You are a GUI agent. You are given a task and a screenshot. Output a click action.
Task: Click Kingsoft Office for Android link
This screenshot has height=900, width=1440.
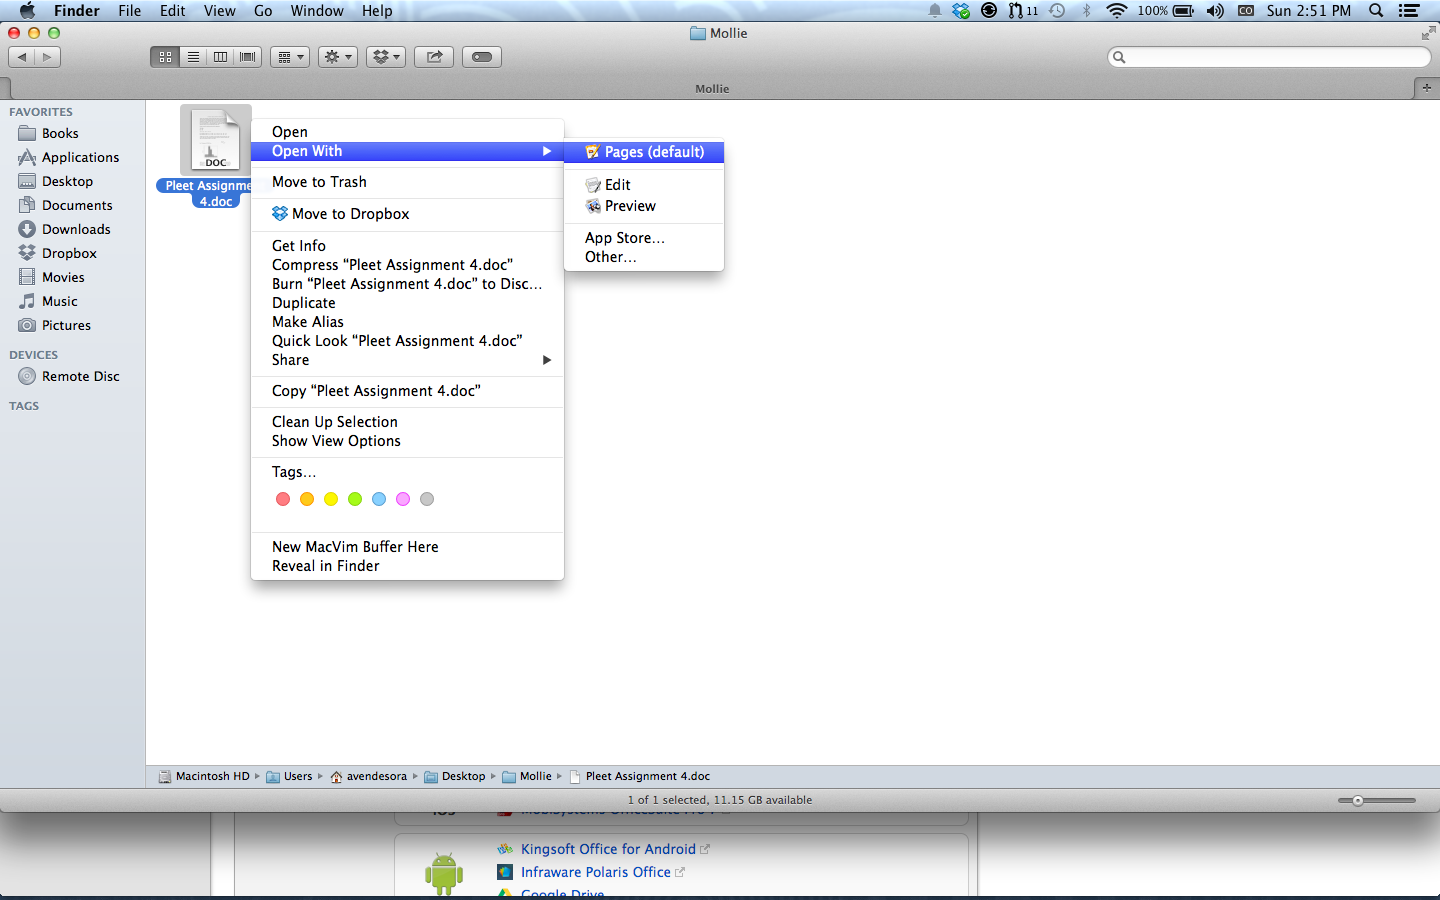click(608, 849)
